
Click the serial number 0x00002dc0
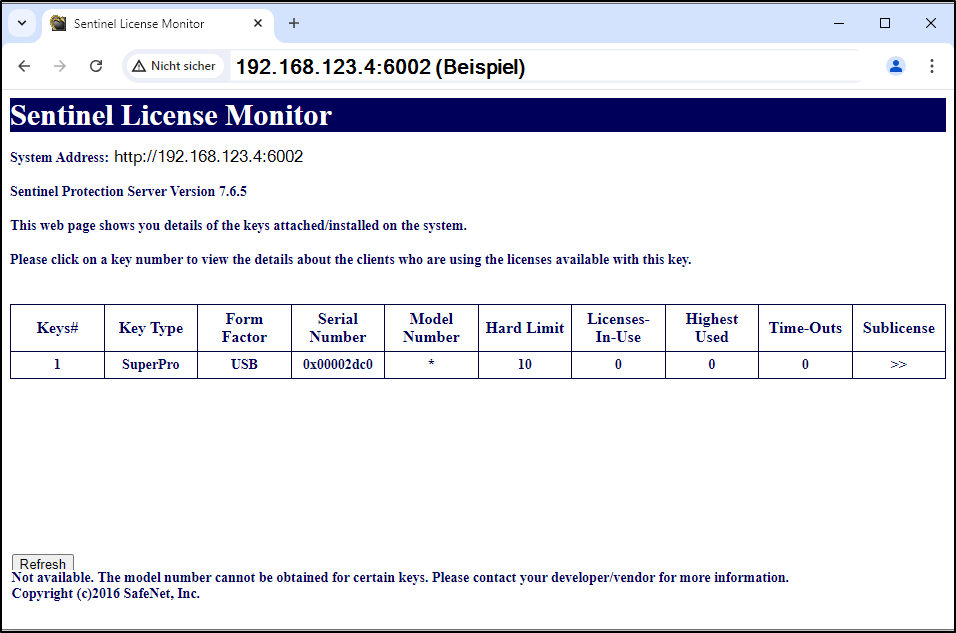coord(338,365)
